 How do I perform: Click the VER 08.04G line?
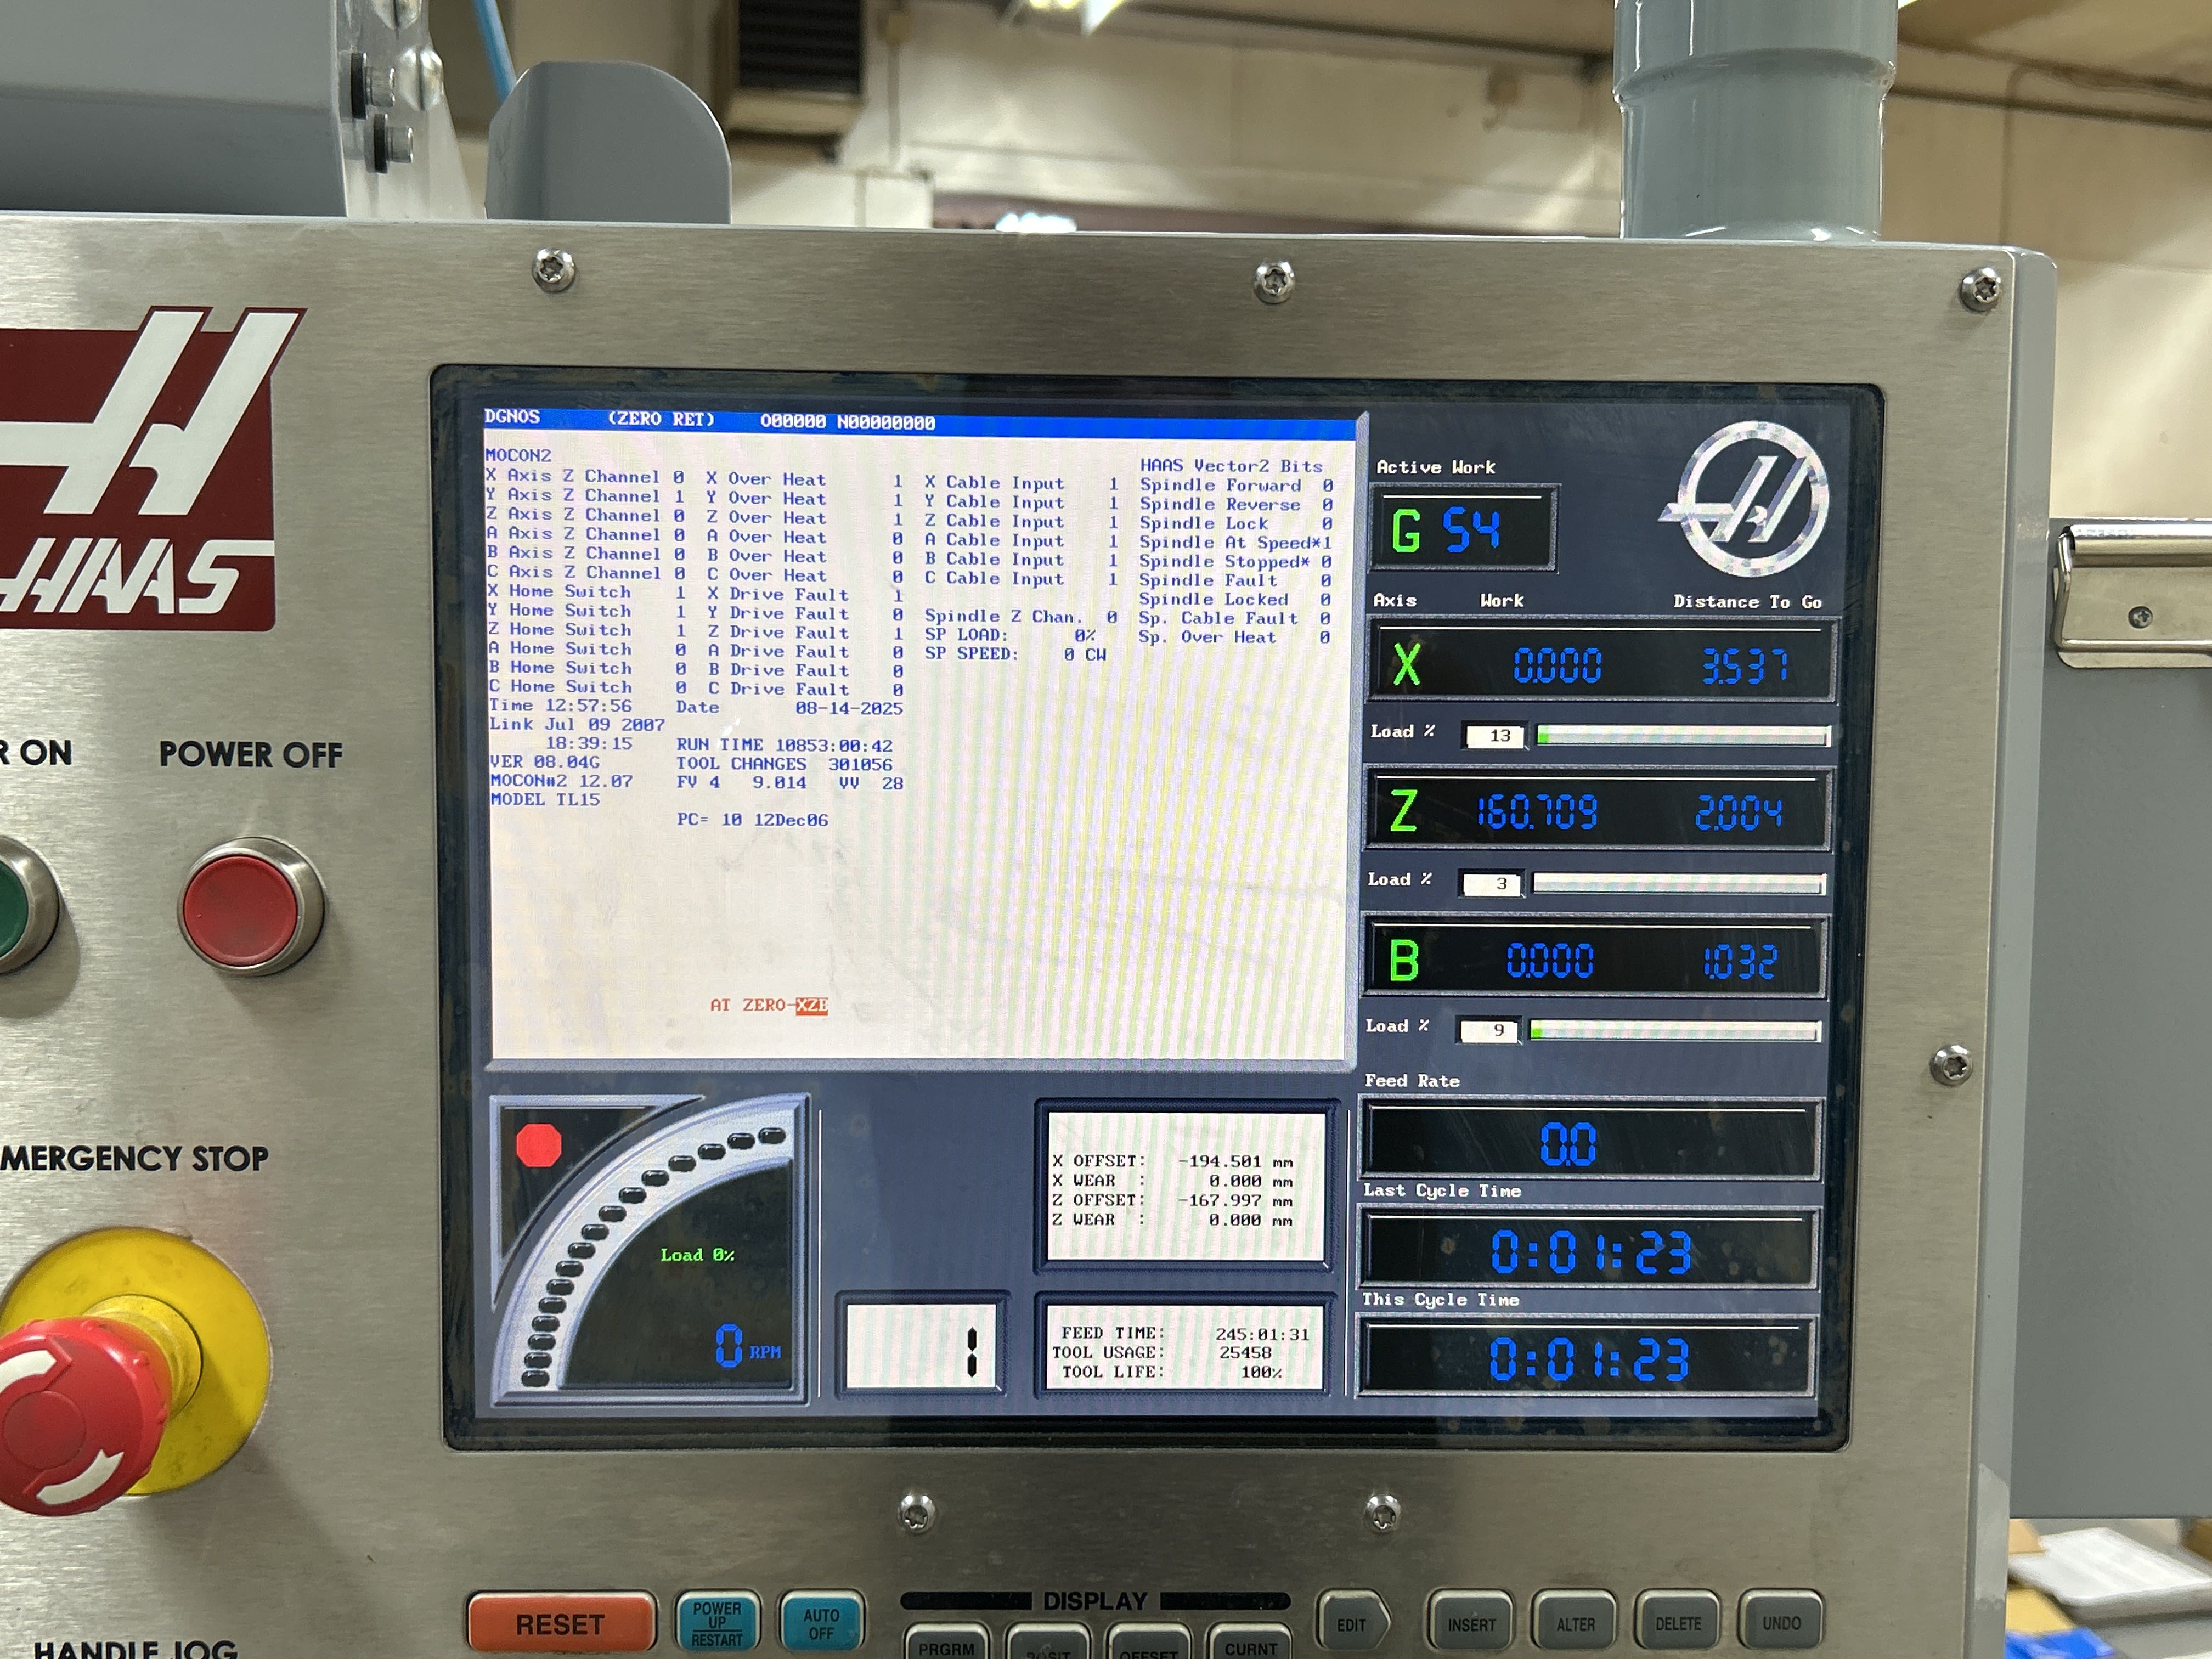[x=545, y=762]
